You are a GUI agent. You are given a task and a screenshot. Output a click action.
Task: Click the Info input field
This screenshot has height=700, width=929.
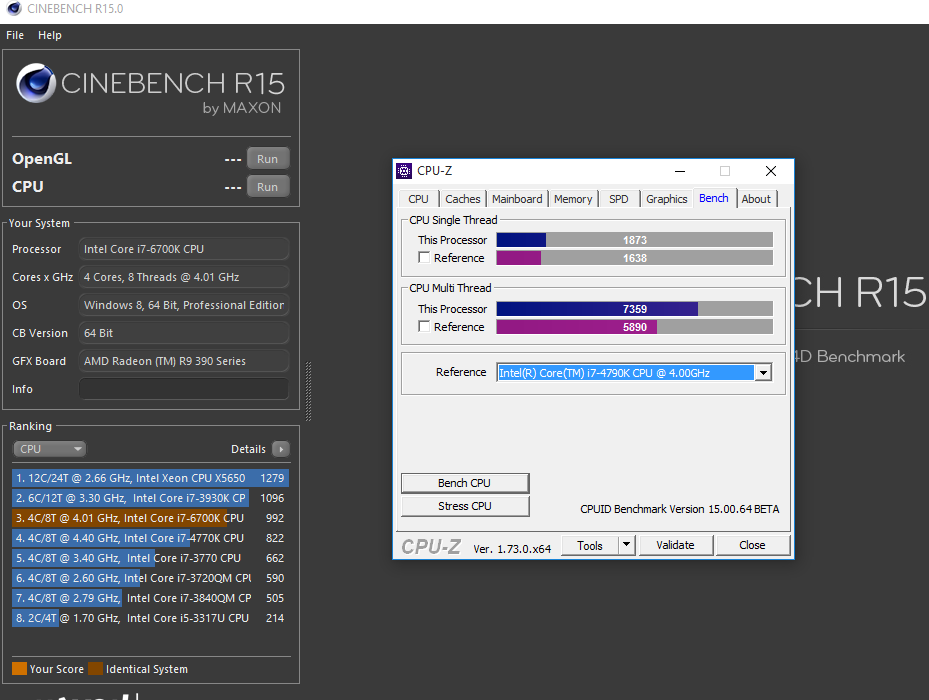point(184,389)
